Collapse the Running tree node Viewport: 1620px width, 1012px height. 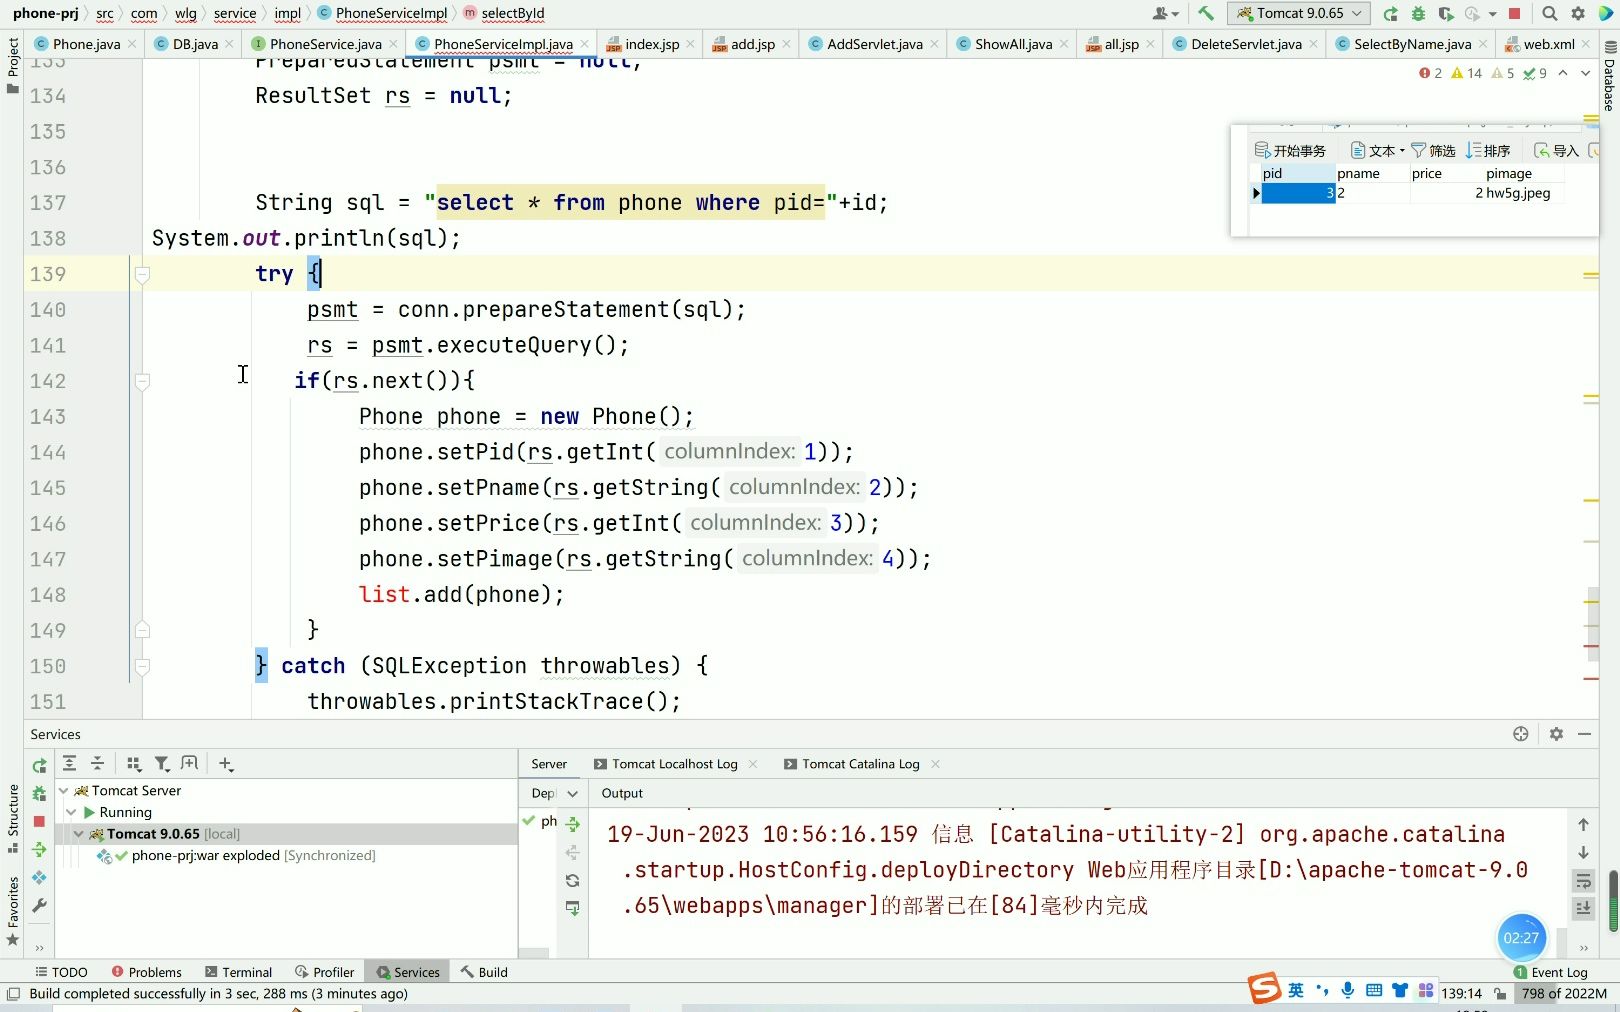click(71, 812)
